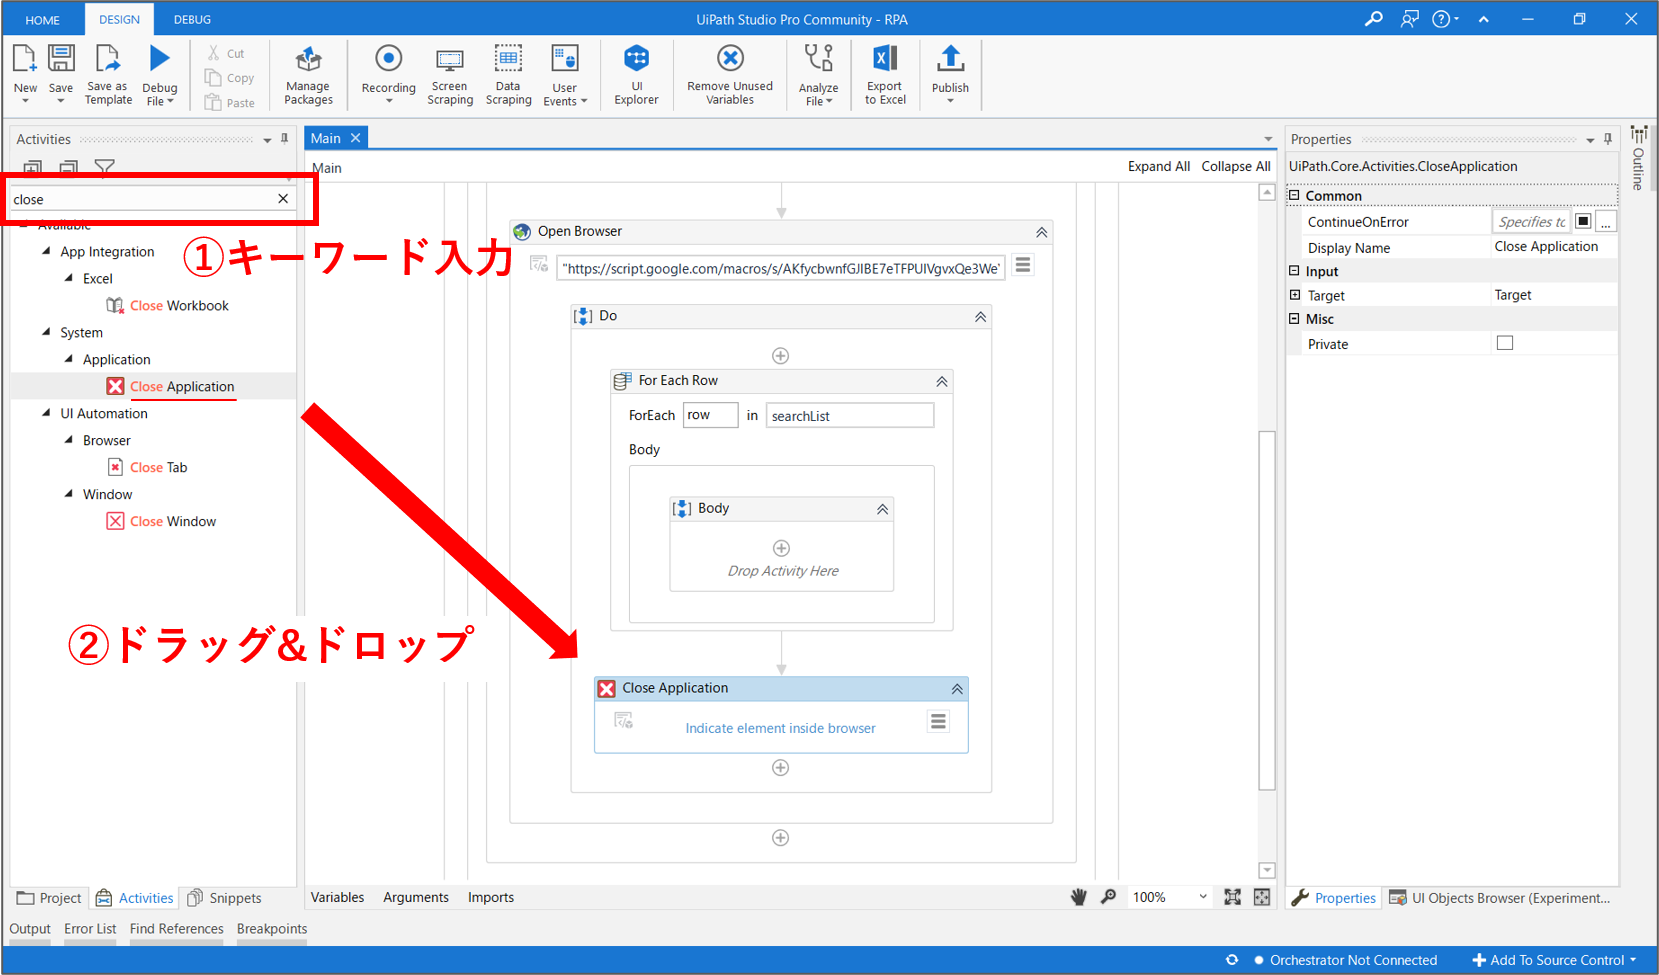
Task: Collapse the For Each Row activity
Action: 941,381
